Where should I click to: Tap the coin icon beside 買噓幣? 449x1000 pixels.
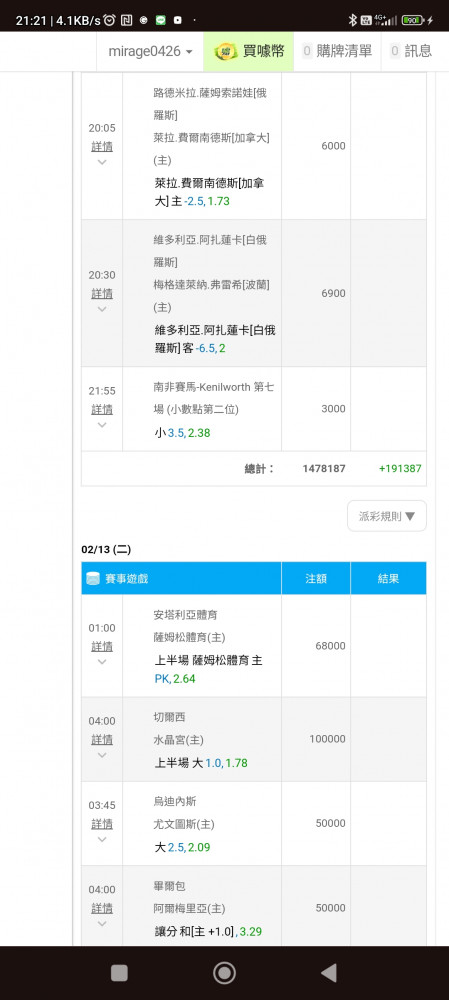point(226,52)
